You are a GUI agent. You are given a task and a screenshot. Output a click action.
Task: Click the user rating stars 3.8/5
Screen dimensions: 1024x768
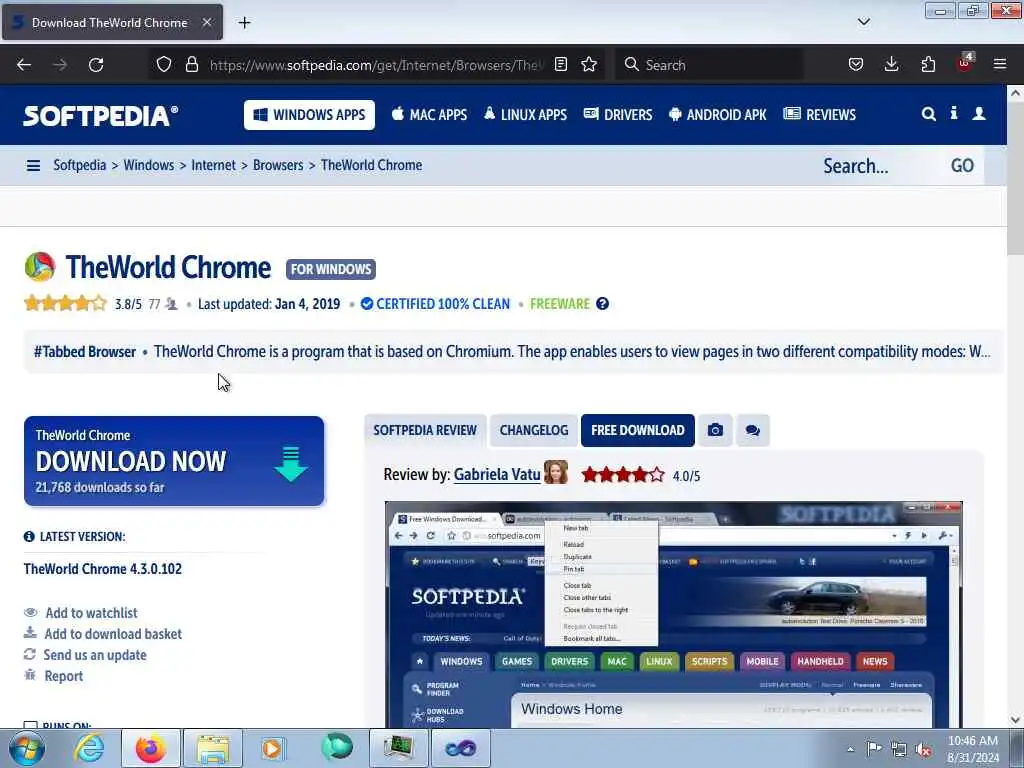click(65, 303)
